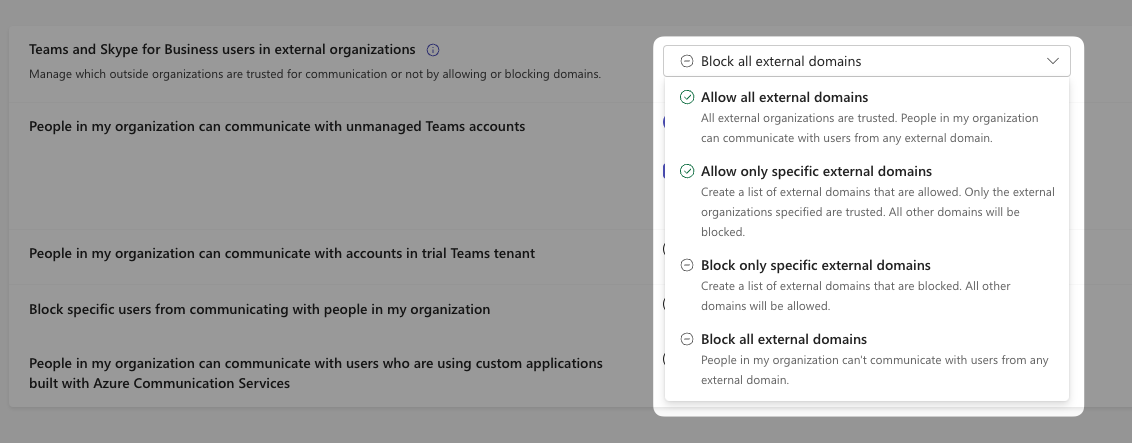Click 'Manage which outside organizations are trusted' description
Screen dimensions: 1132x443
[x=315, y=74]
